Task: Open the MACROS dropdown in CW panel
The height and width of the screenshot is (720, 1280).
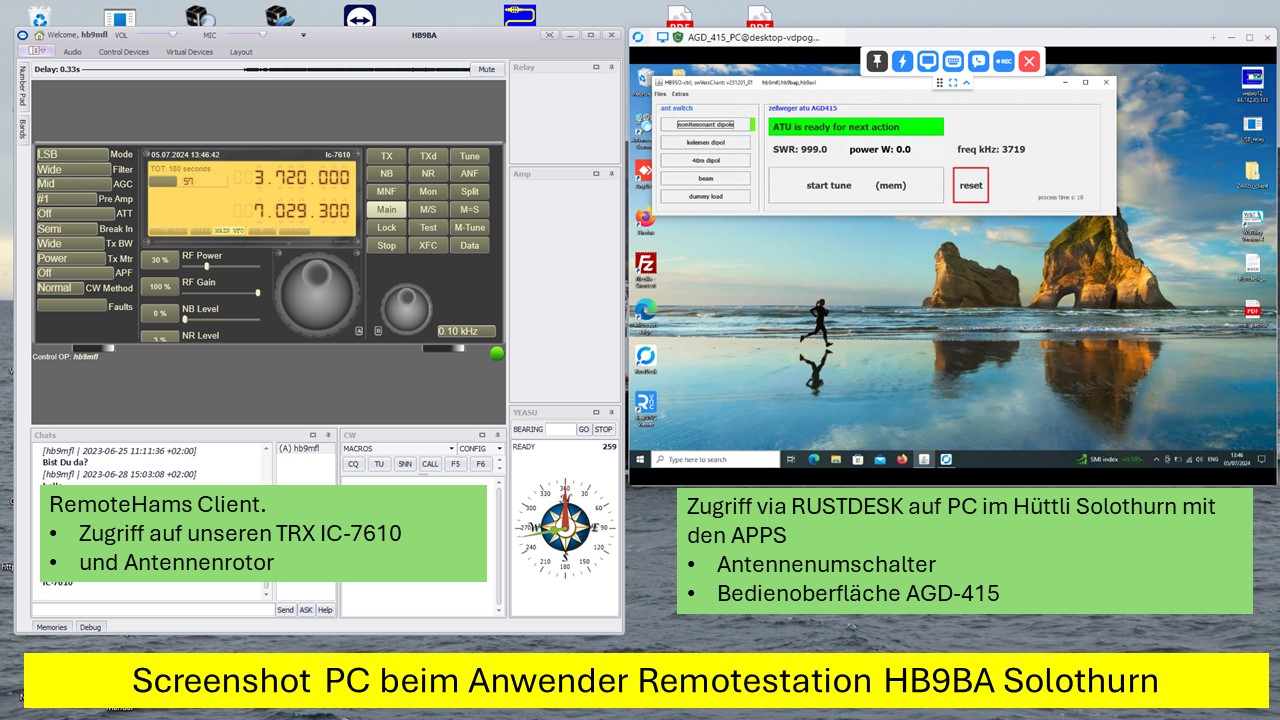Action: tap(399, 449)
